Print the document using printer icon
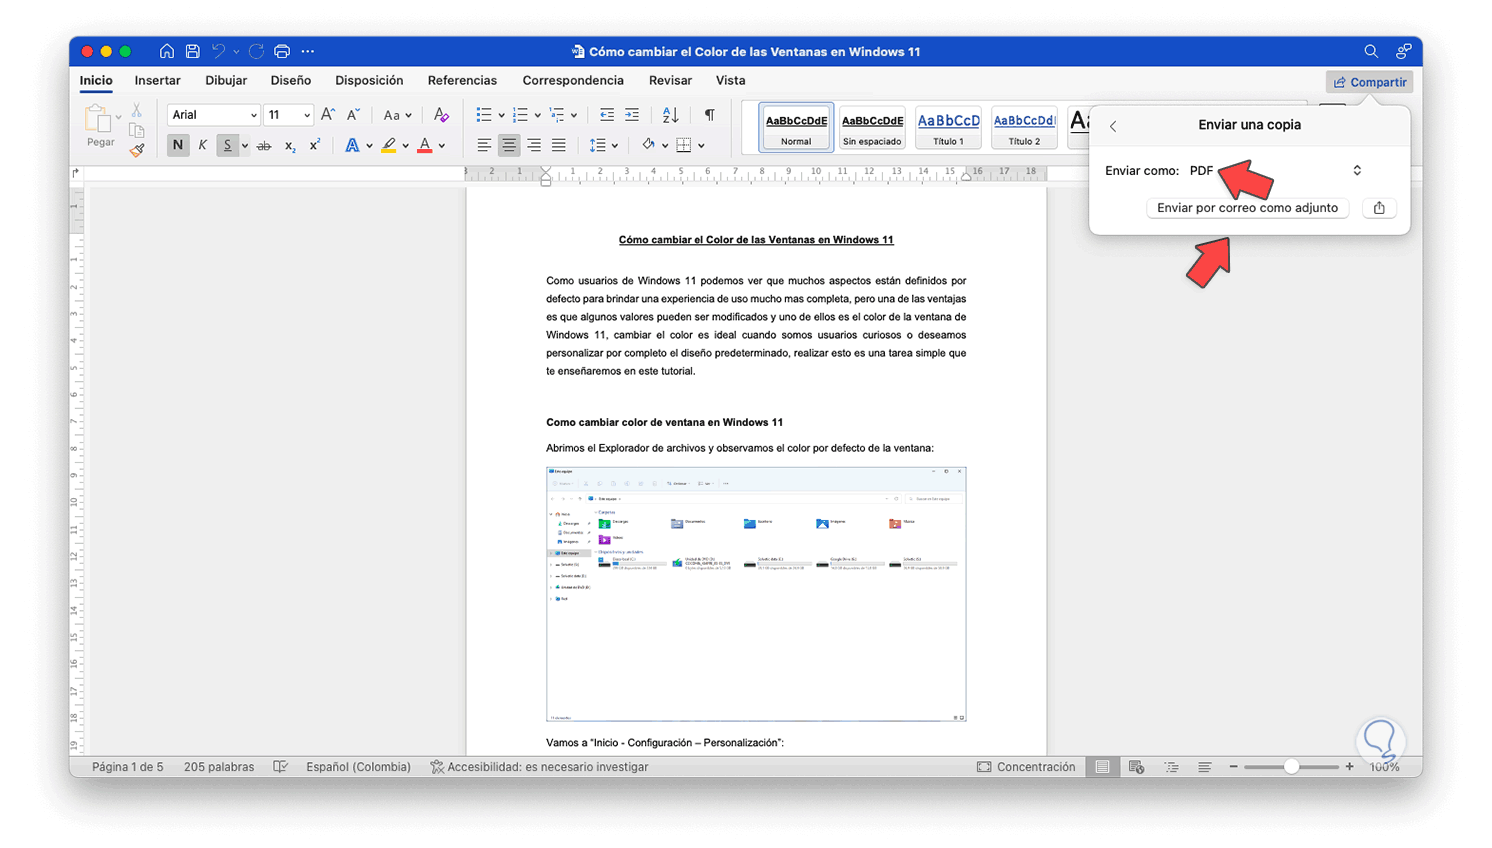The width and height of the screenshot is (1492, 848). click(x=282, y=51)
